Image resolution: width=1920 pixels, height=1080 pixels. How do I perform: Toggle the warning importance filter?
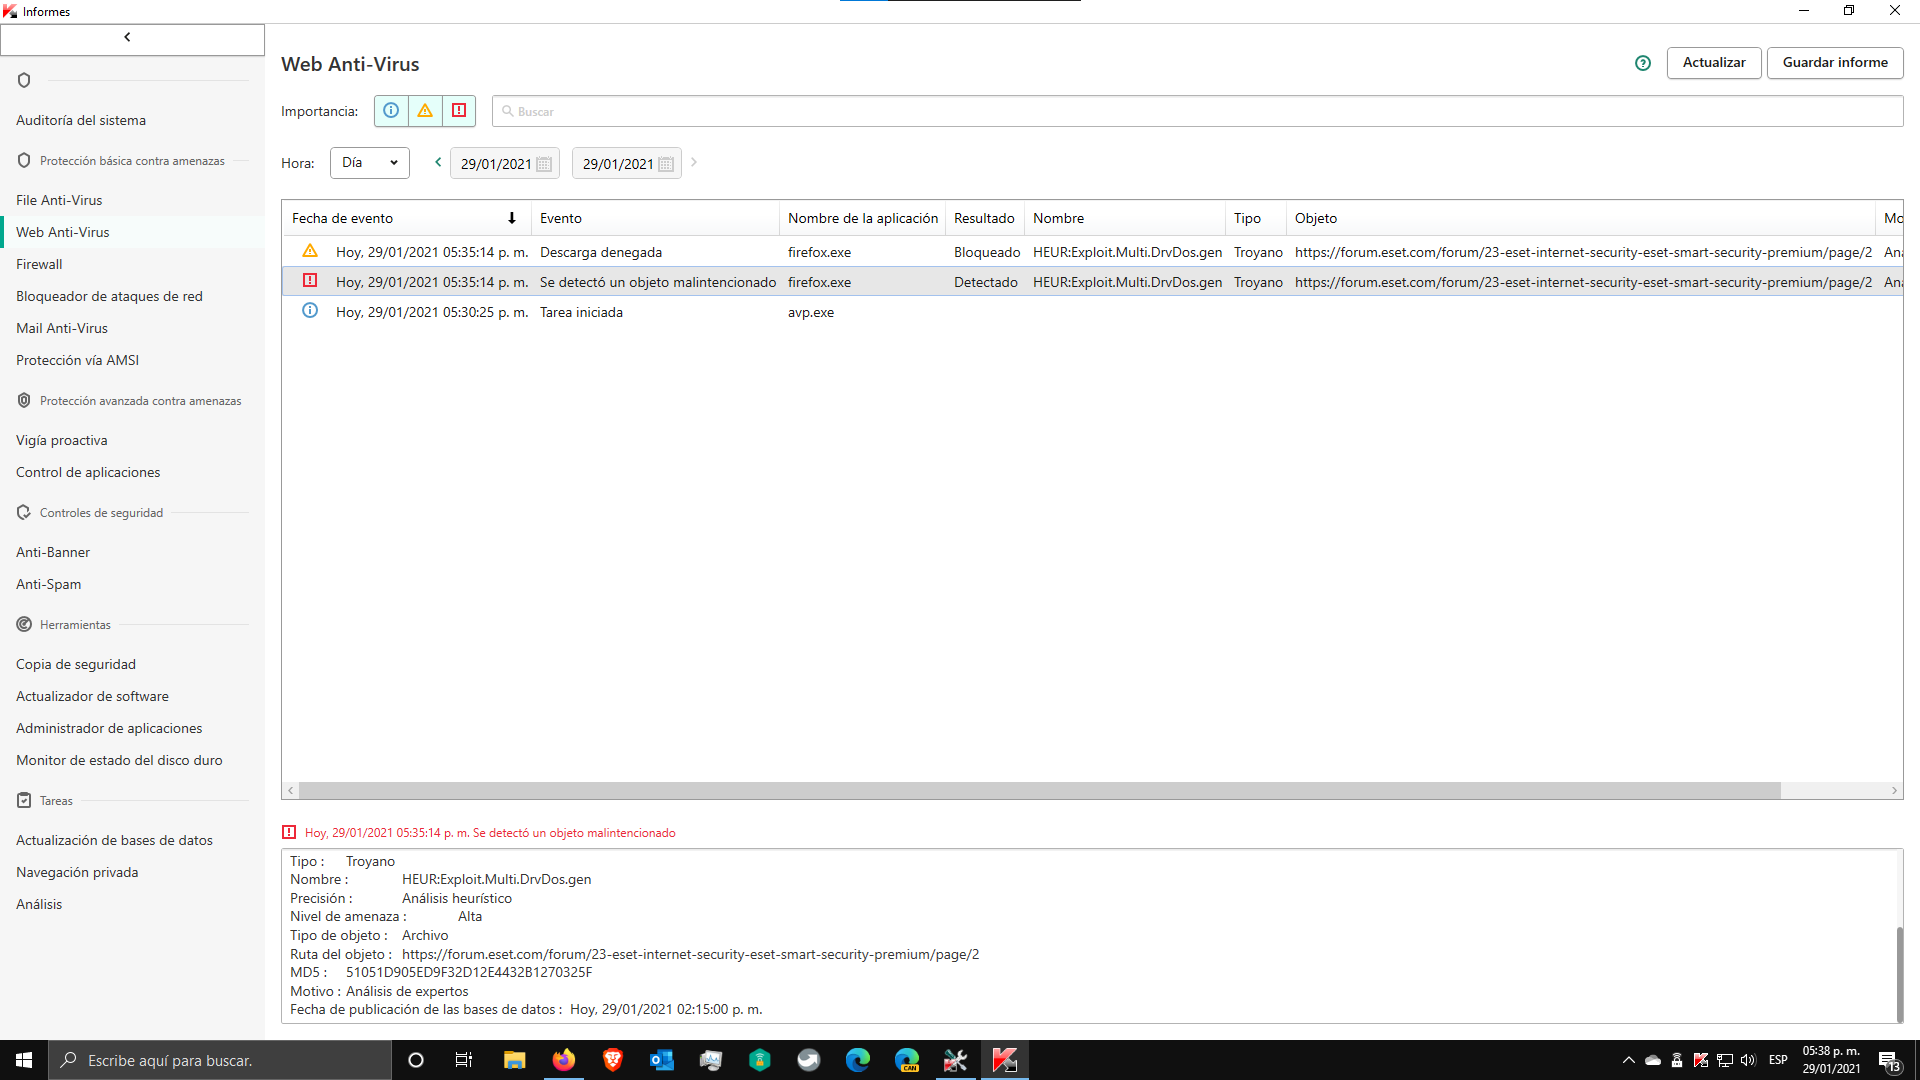point(425,111)
